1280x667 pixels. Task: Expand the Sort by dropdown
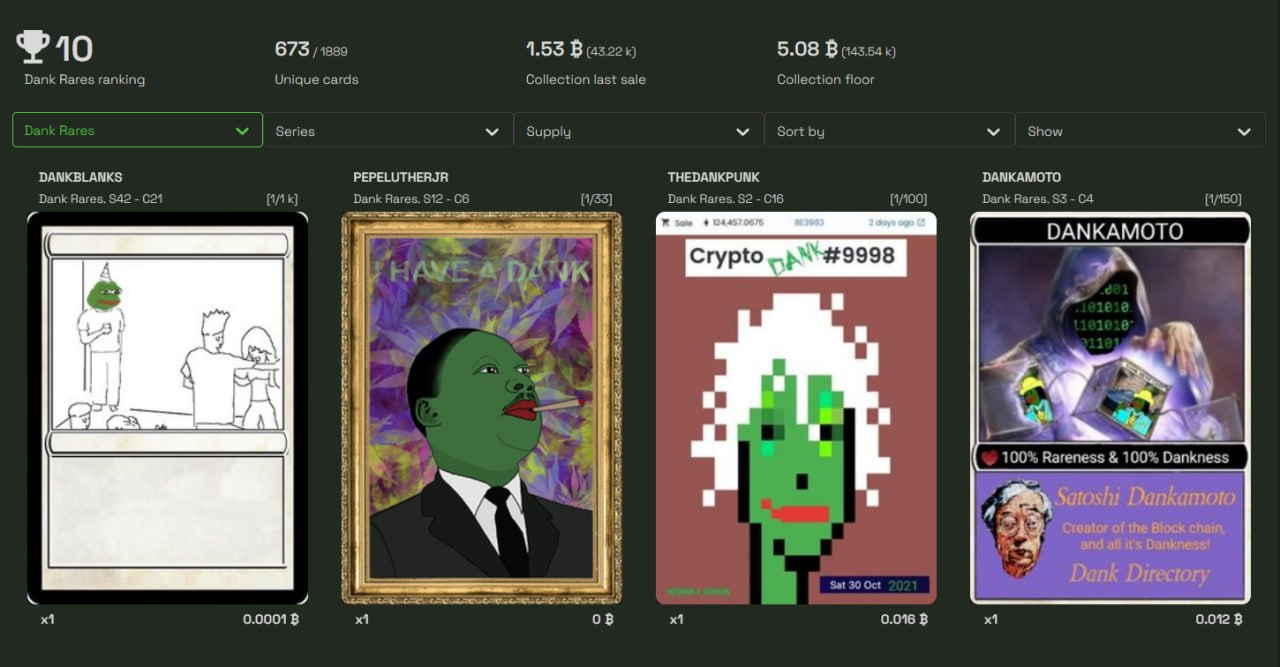coord(889,131)
